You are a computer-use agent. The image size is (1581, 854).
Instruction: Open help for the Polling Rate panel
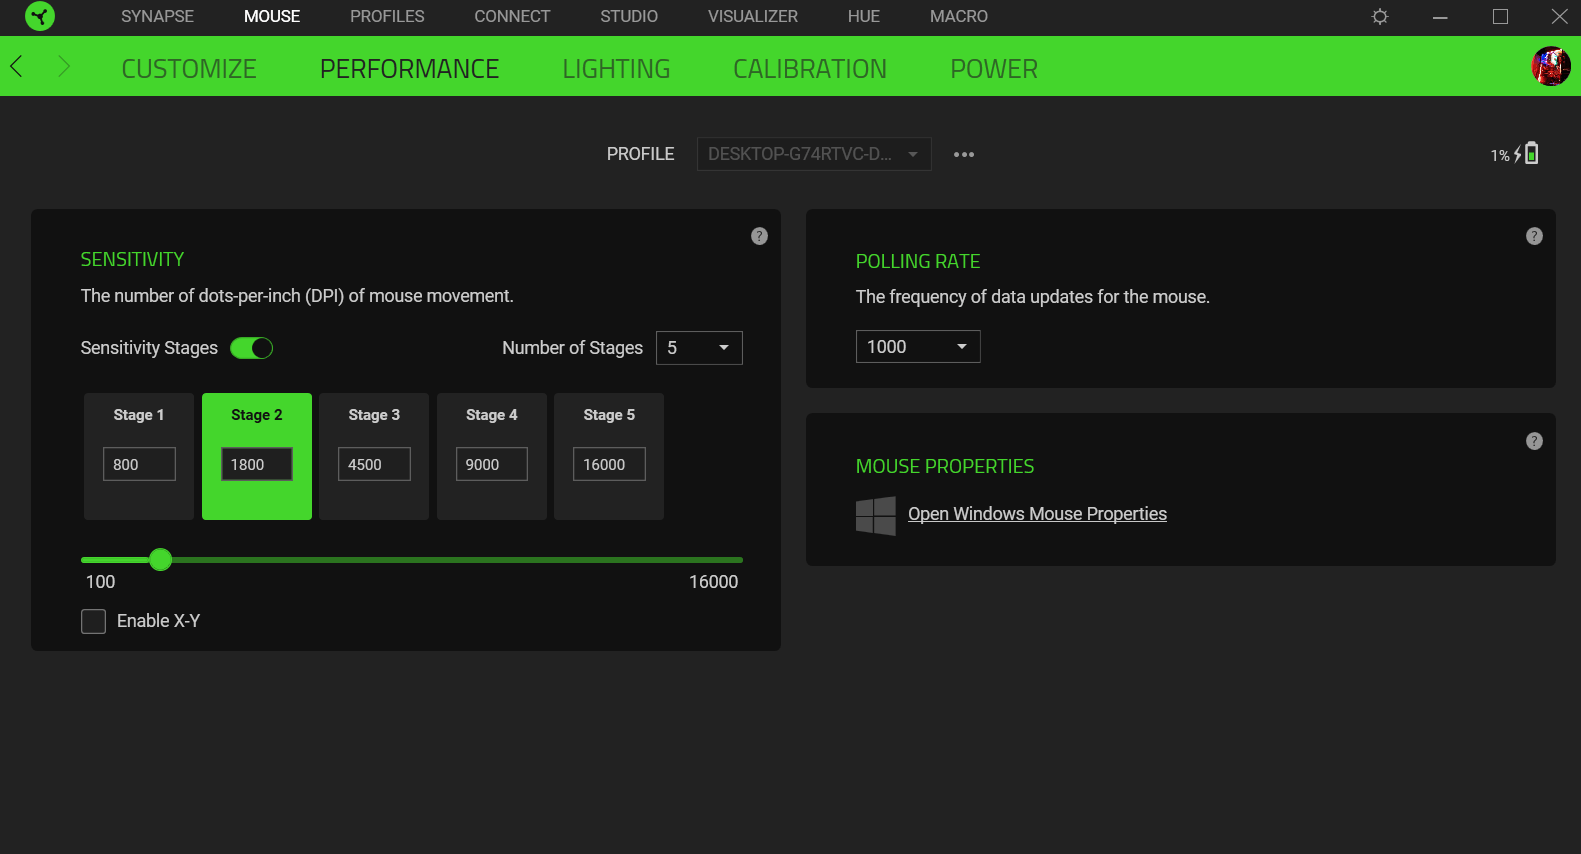pos(1534,236)
